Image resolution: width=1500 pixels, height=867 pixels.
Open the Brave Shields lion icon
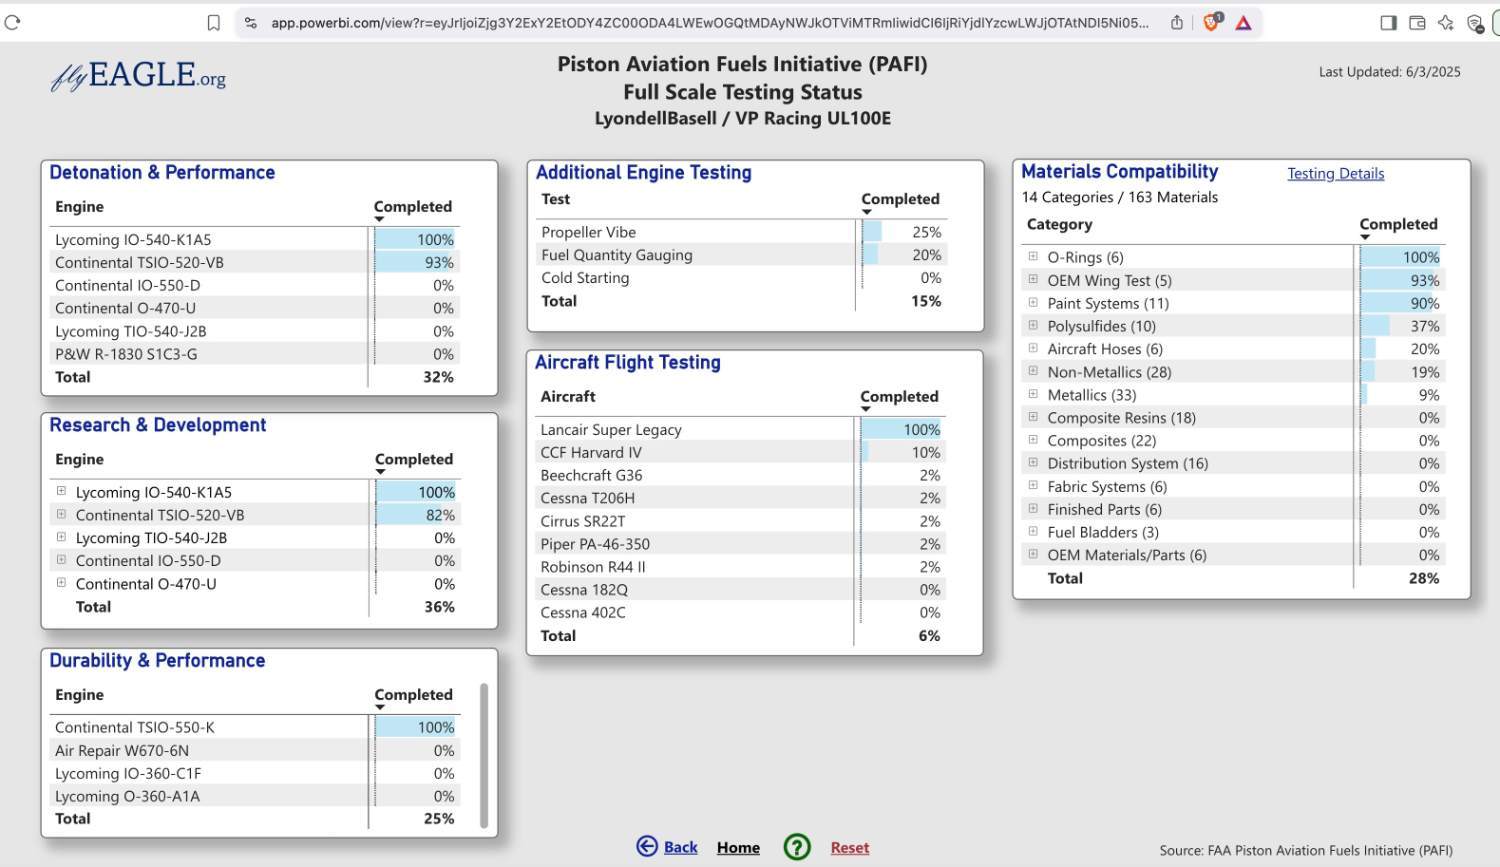(x=1211, y=22)
